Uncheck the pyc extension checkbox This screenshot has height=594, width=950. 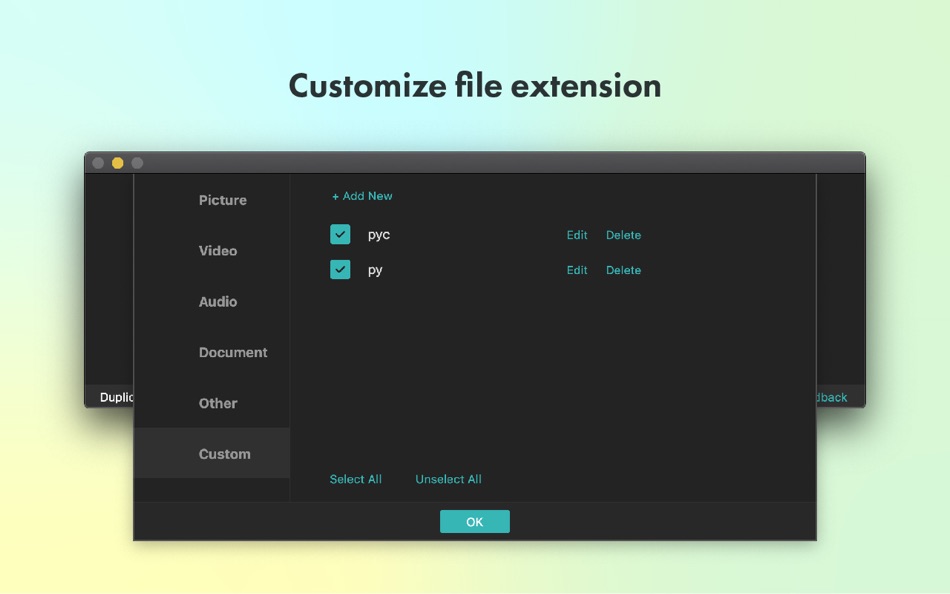point(340,234)
